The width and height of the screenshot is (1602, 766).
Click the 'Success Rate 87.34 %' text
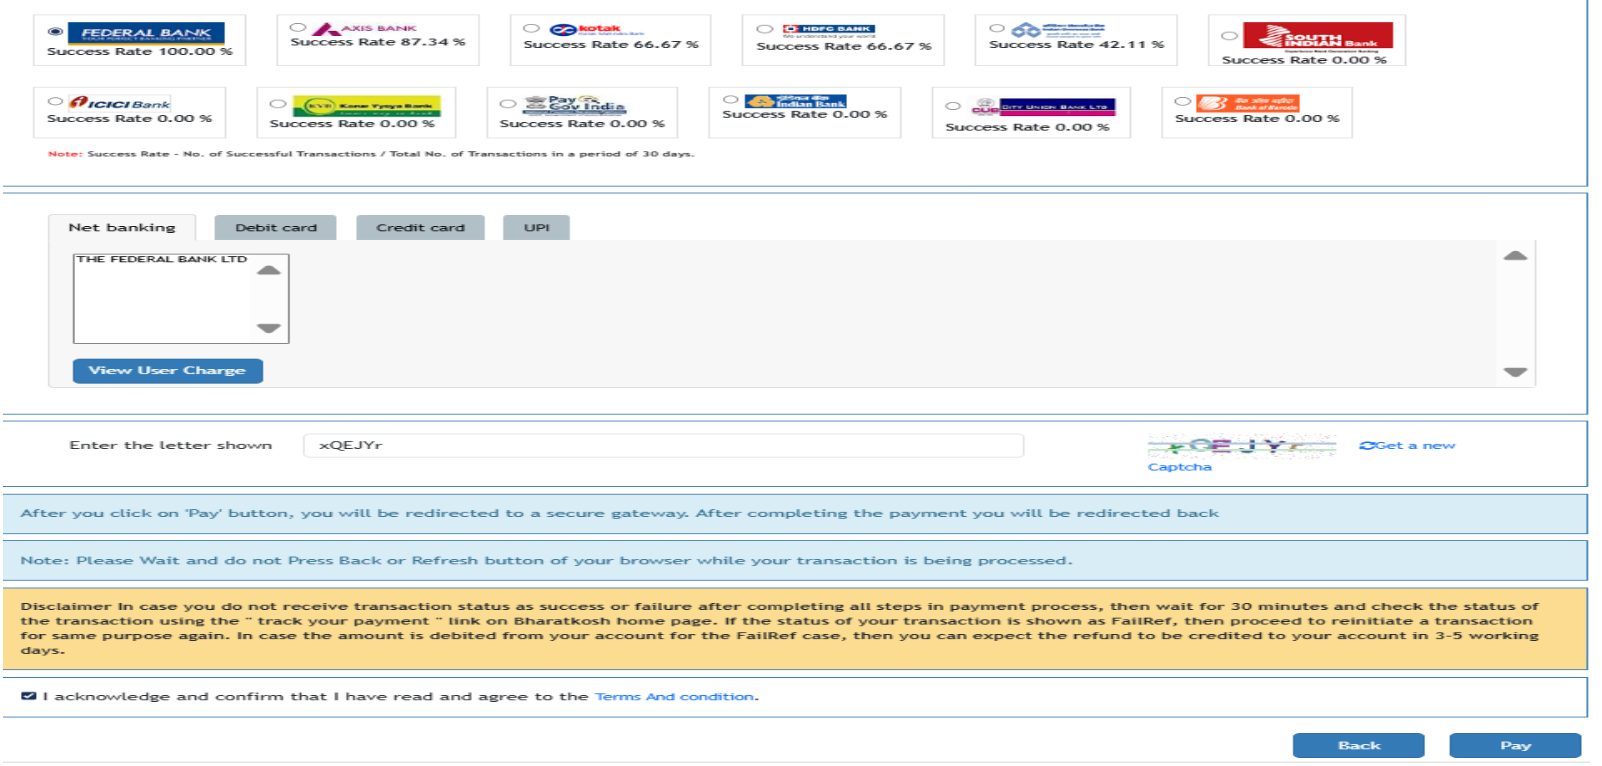click(x=378, y=42)
